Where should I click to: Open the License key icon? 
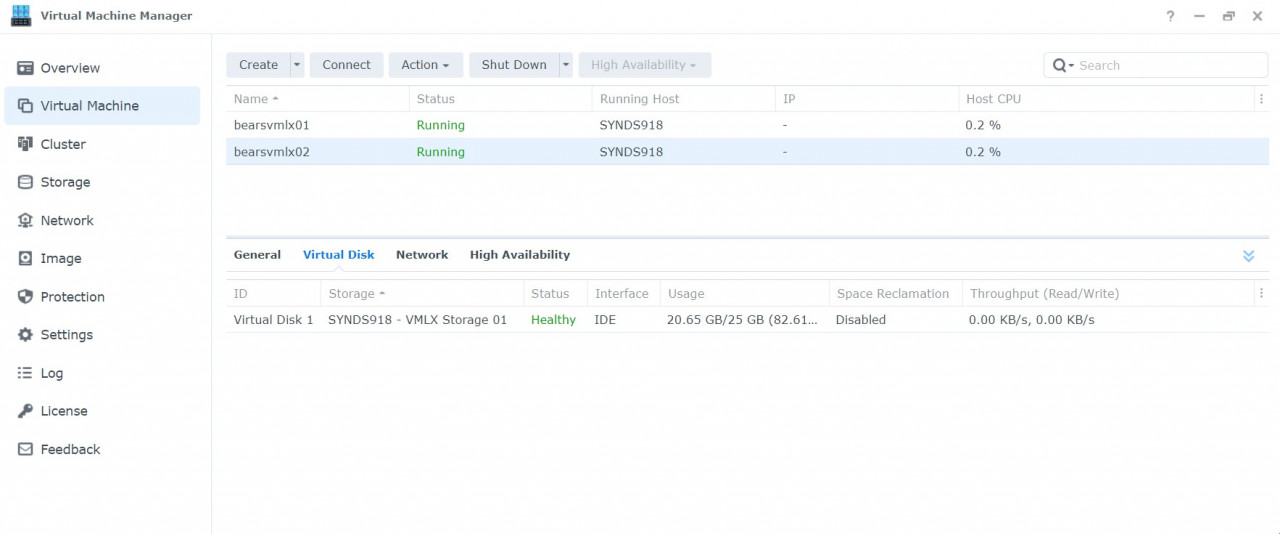pyautogui.click(x=25, y=411)
